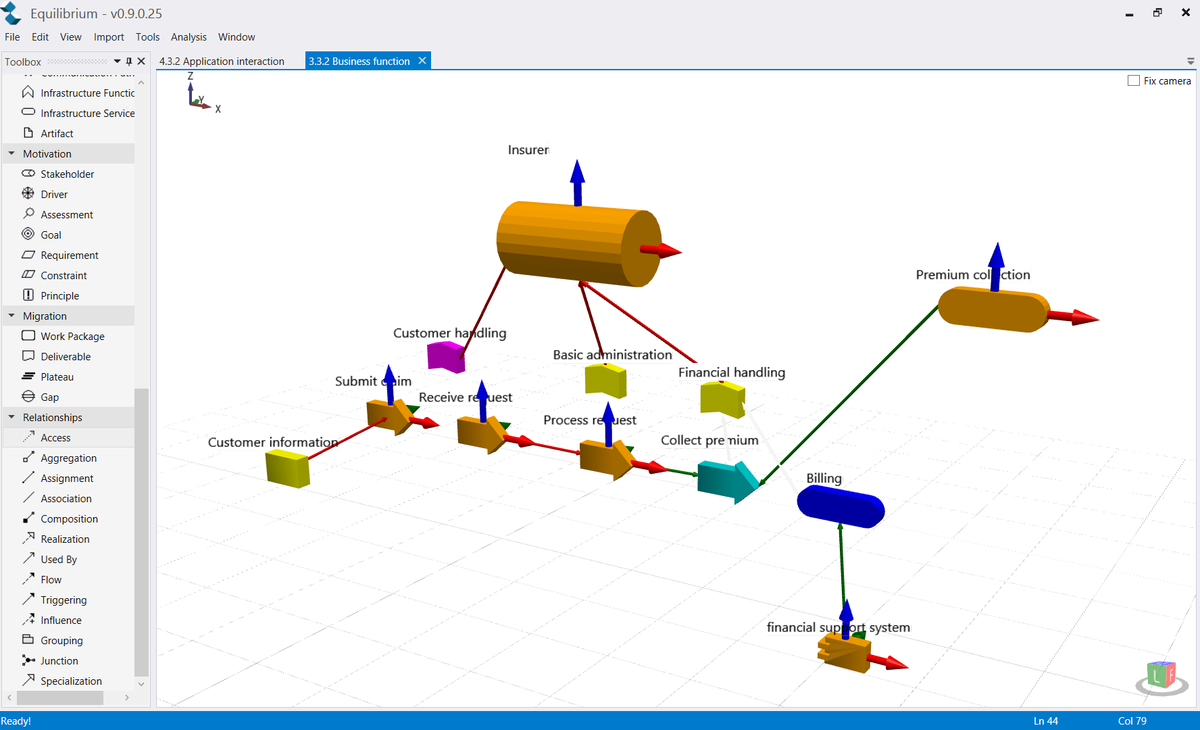Select the Plateau element
Screen dimensions: 1200x730
point(47,377)
